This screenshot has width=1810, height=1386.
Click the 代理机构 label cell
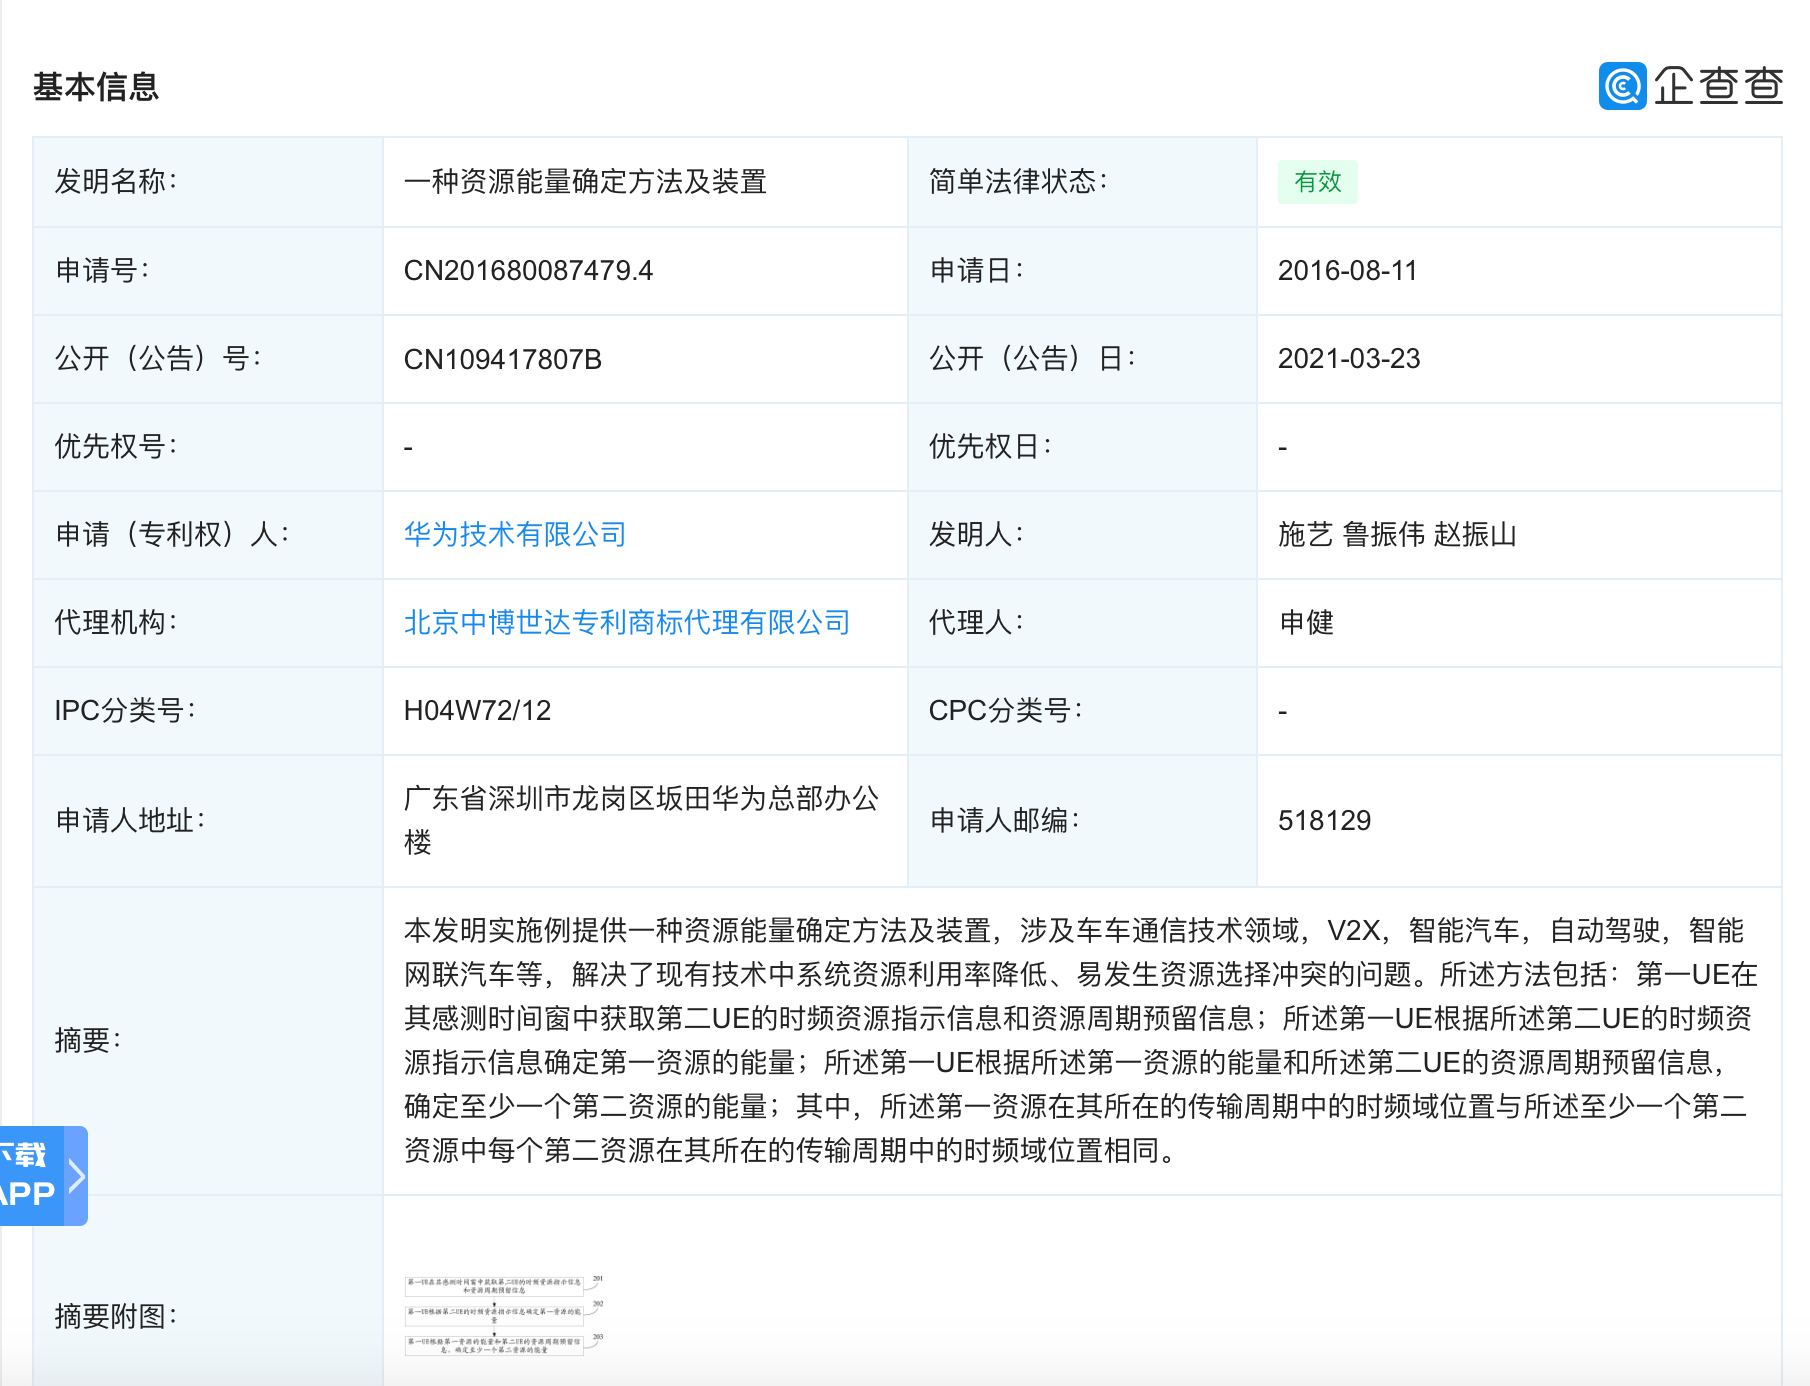click(208, 622)
